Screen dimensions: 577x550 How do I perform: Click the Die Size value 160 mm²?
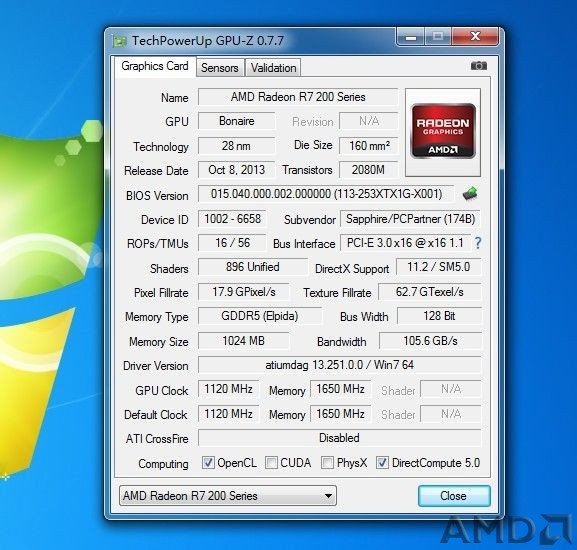[369, 146]
